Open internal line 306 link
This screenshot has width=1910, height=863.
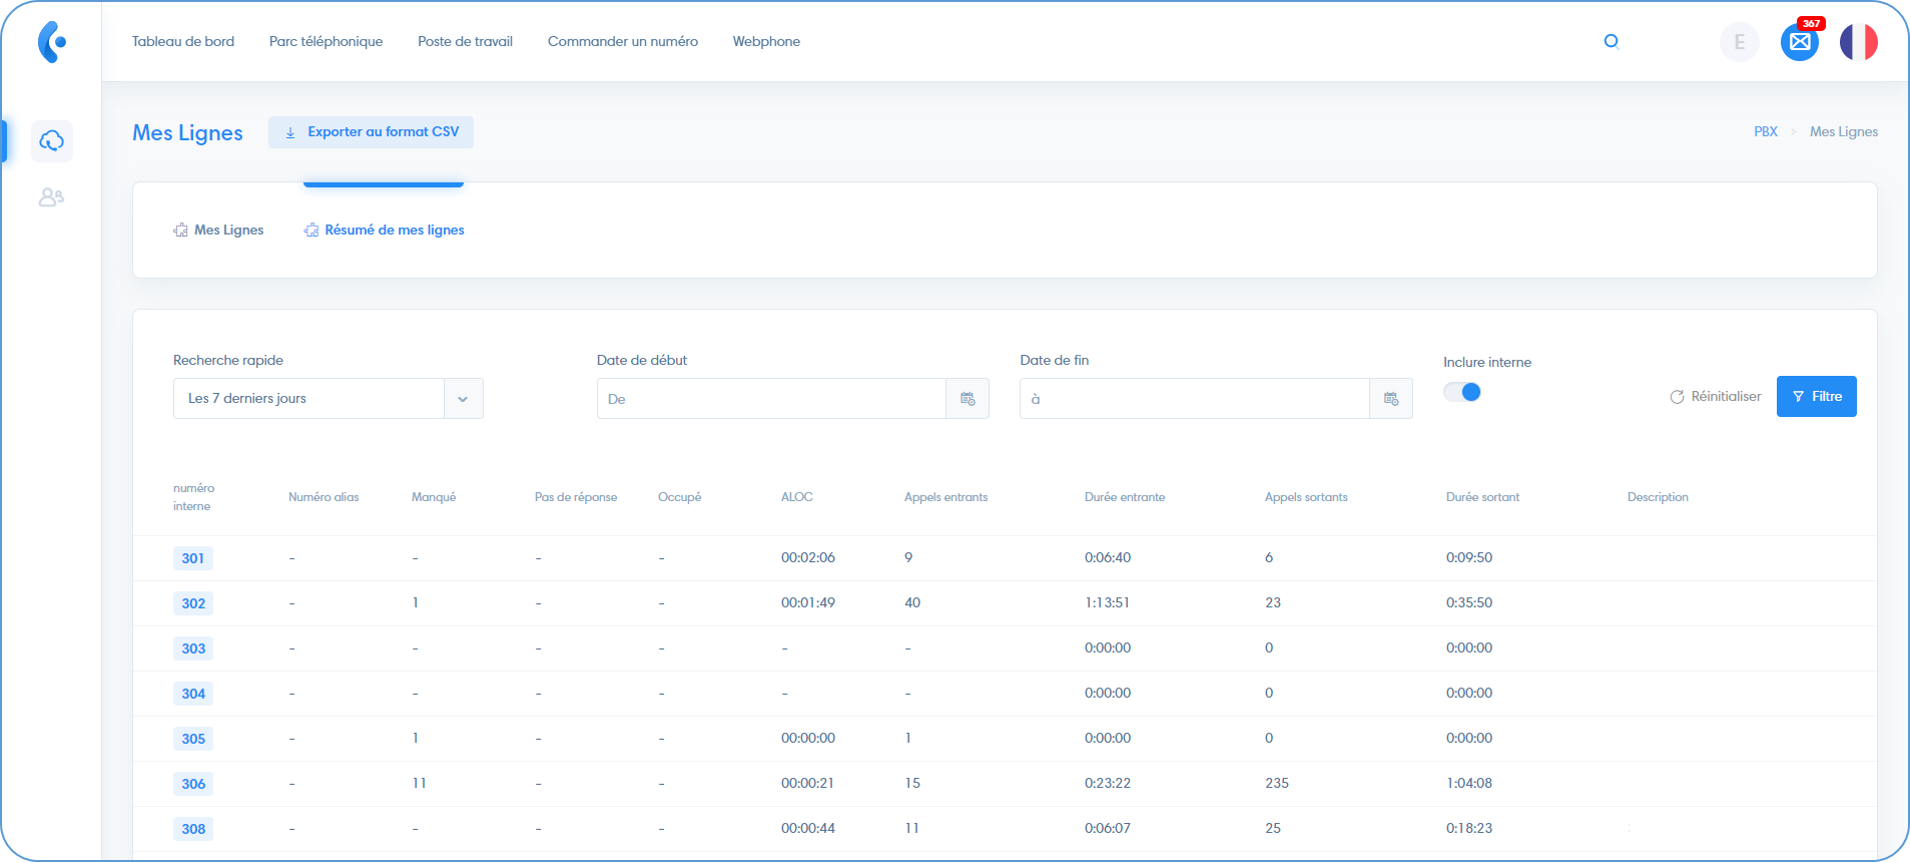point(193,784)
